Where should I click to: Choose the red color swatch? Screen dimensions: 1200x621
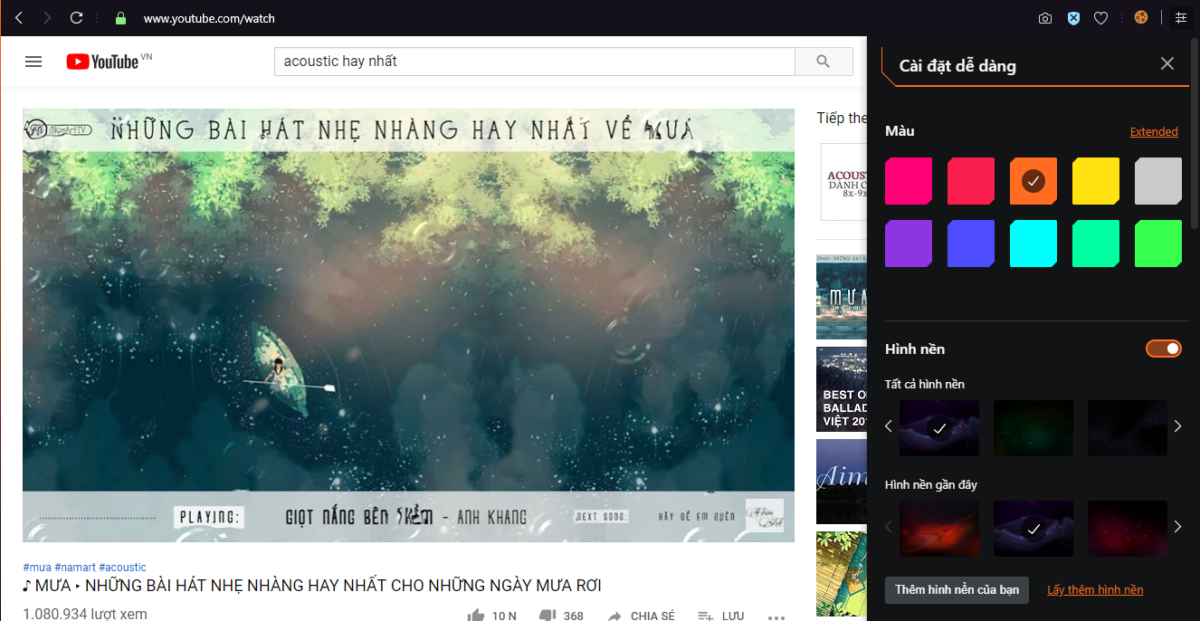pyautogui.click(x=971, y=181)
